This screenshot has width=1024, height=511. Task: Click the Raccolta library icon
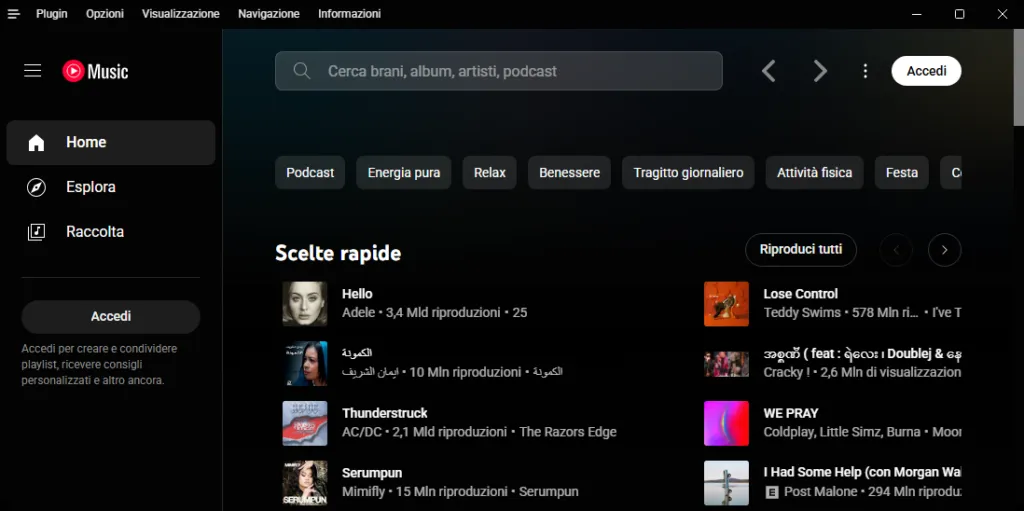pos(37,232)
